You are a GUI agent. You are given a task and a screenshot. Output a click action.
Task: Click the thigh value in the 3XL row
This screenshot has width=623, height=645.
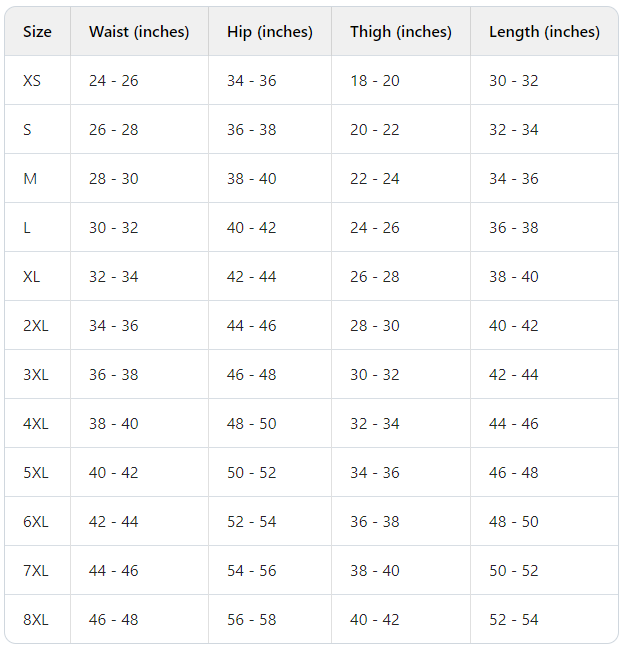[375, 375]
